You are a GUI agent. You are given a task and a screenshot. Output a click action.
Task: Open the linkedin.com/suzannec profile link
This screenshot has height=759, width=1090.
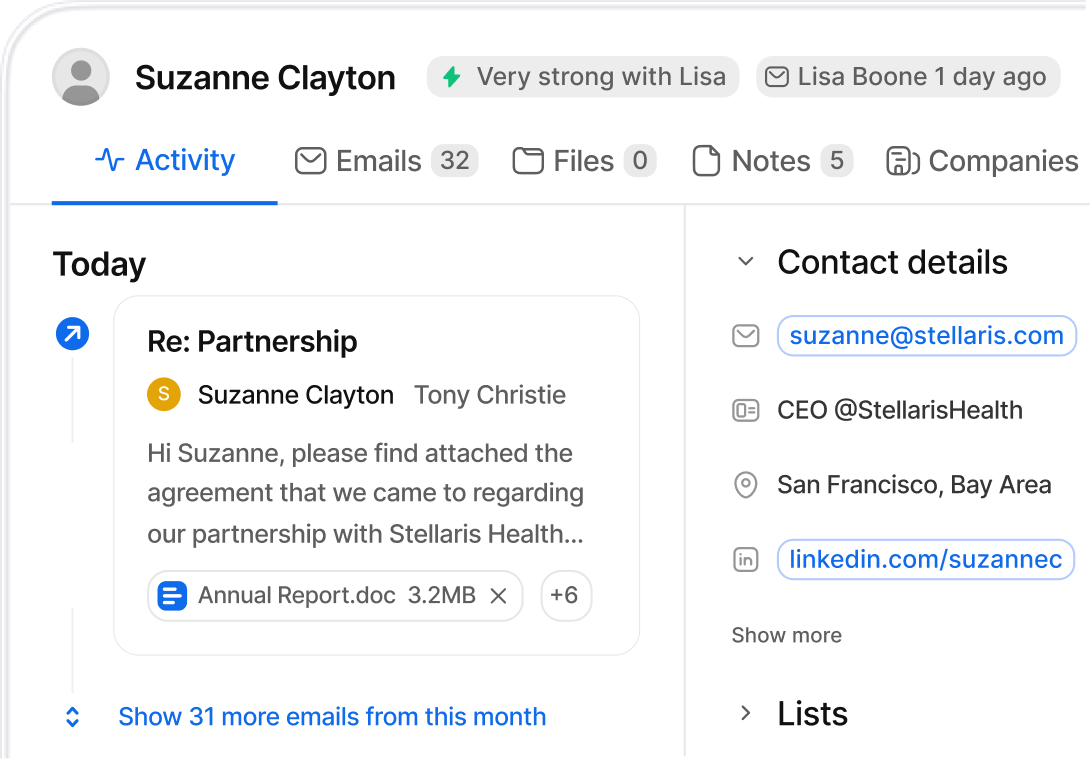pyautogui.click(x=925, y=560)
